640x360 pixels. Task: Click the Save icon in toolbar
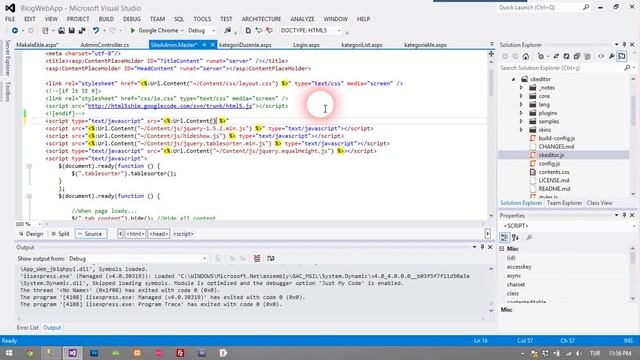[x=72, y=31]
